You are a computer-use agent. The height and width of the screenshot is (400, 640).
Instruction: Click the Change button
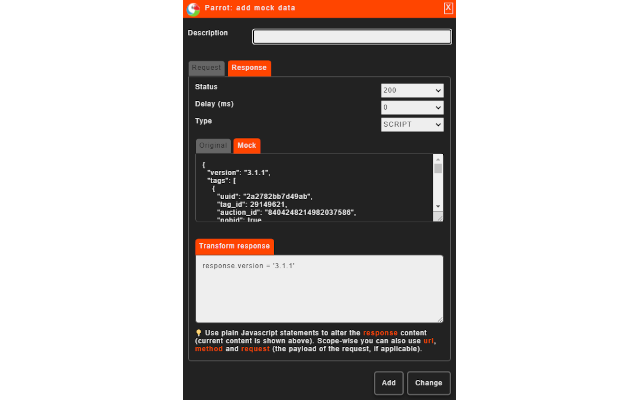click(429, 383)
